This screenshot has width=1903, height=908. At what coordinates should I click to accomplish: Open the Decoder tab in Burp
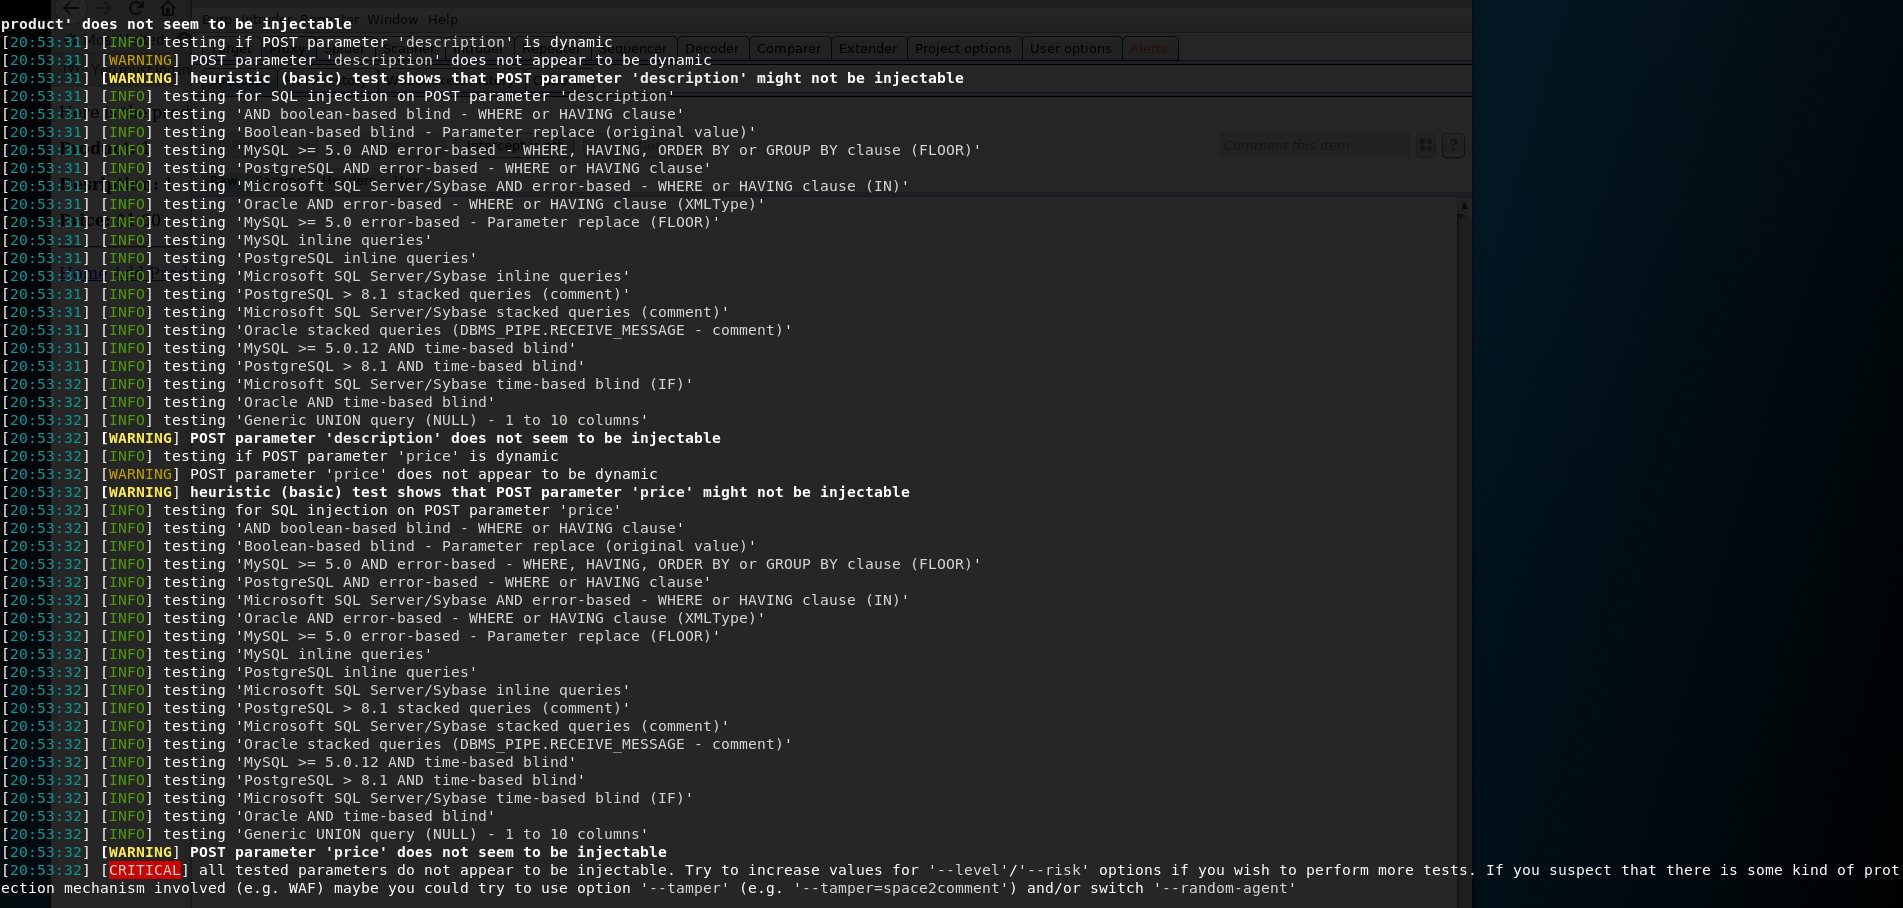pos(711,48)
